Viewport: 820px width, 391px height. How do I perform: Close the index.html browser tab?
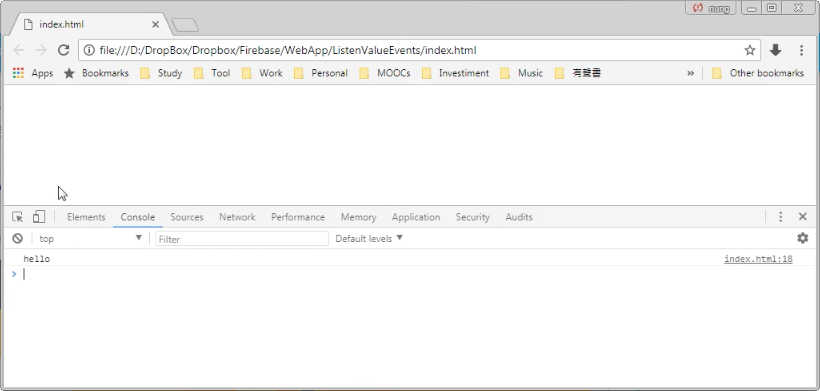pyautogui.click(x=155, y=25)
